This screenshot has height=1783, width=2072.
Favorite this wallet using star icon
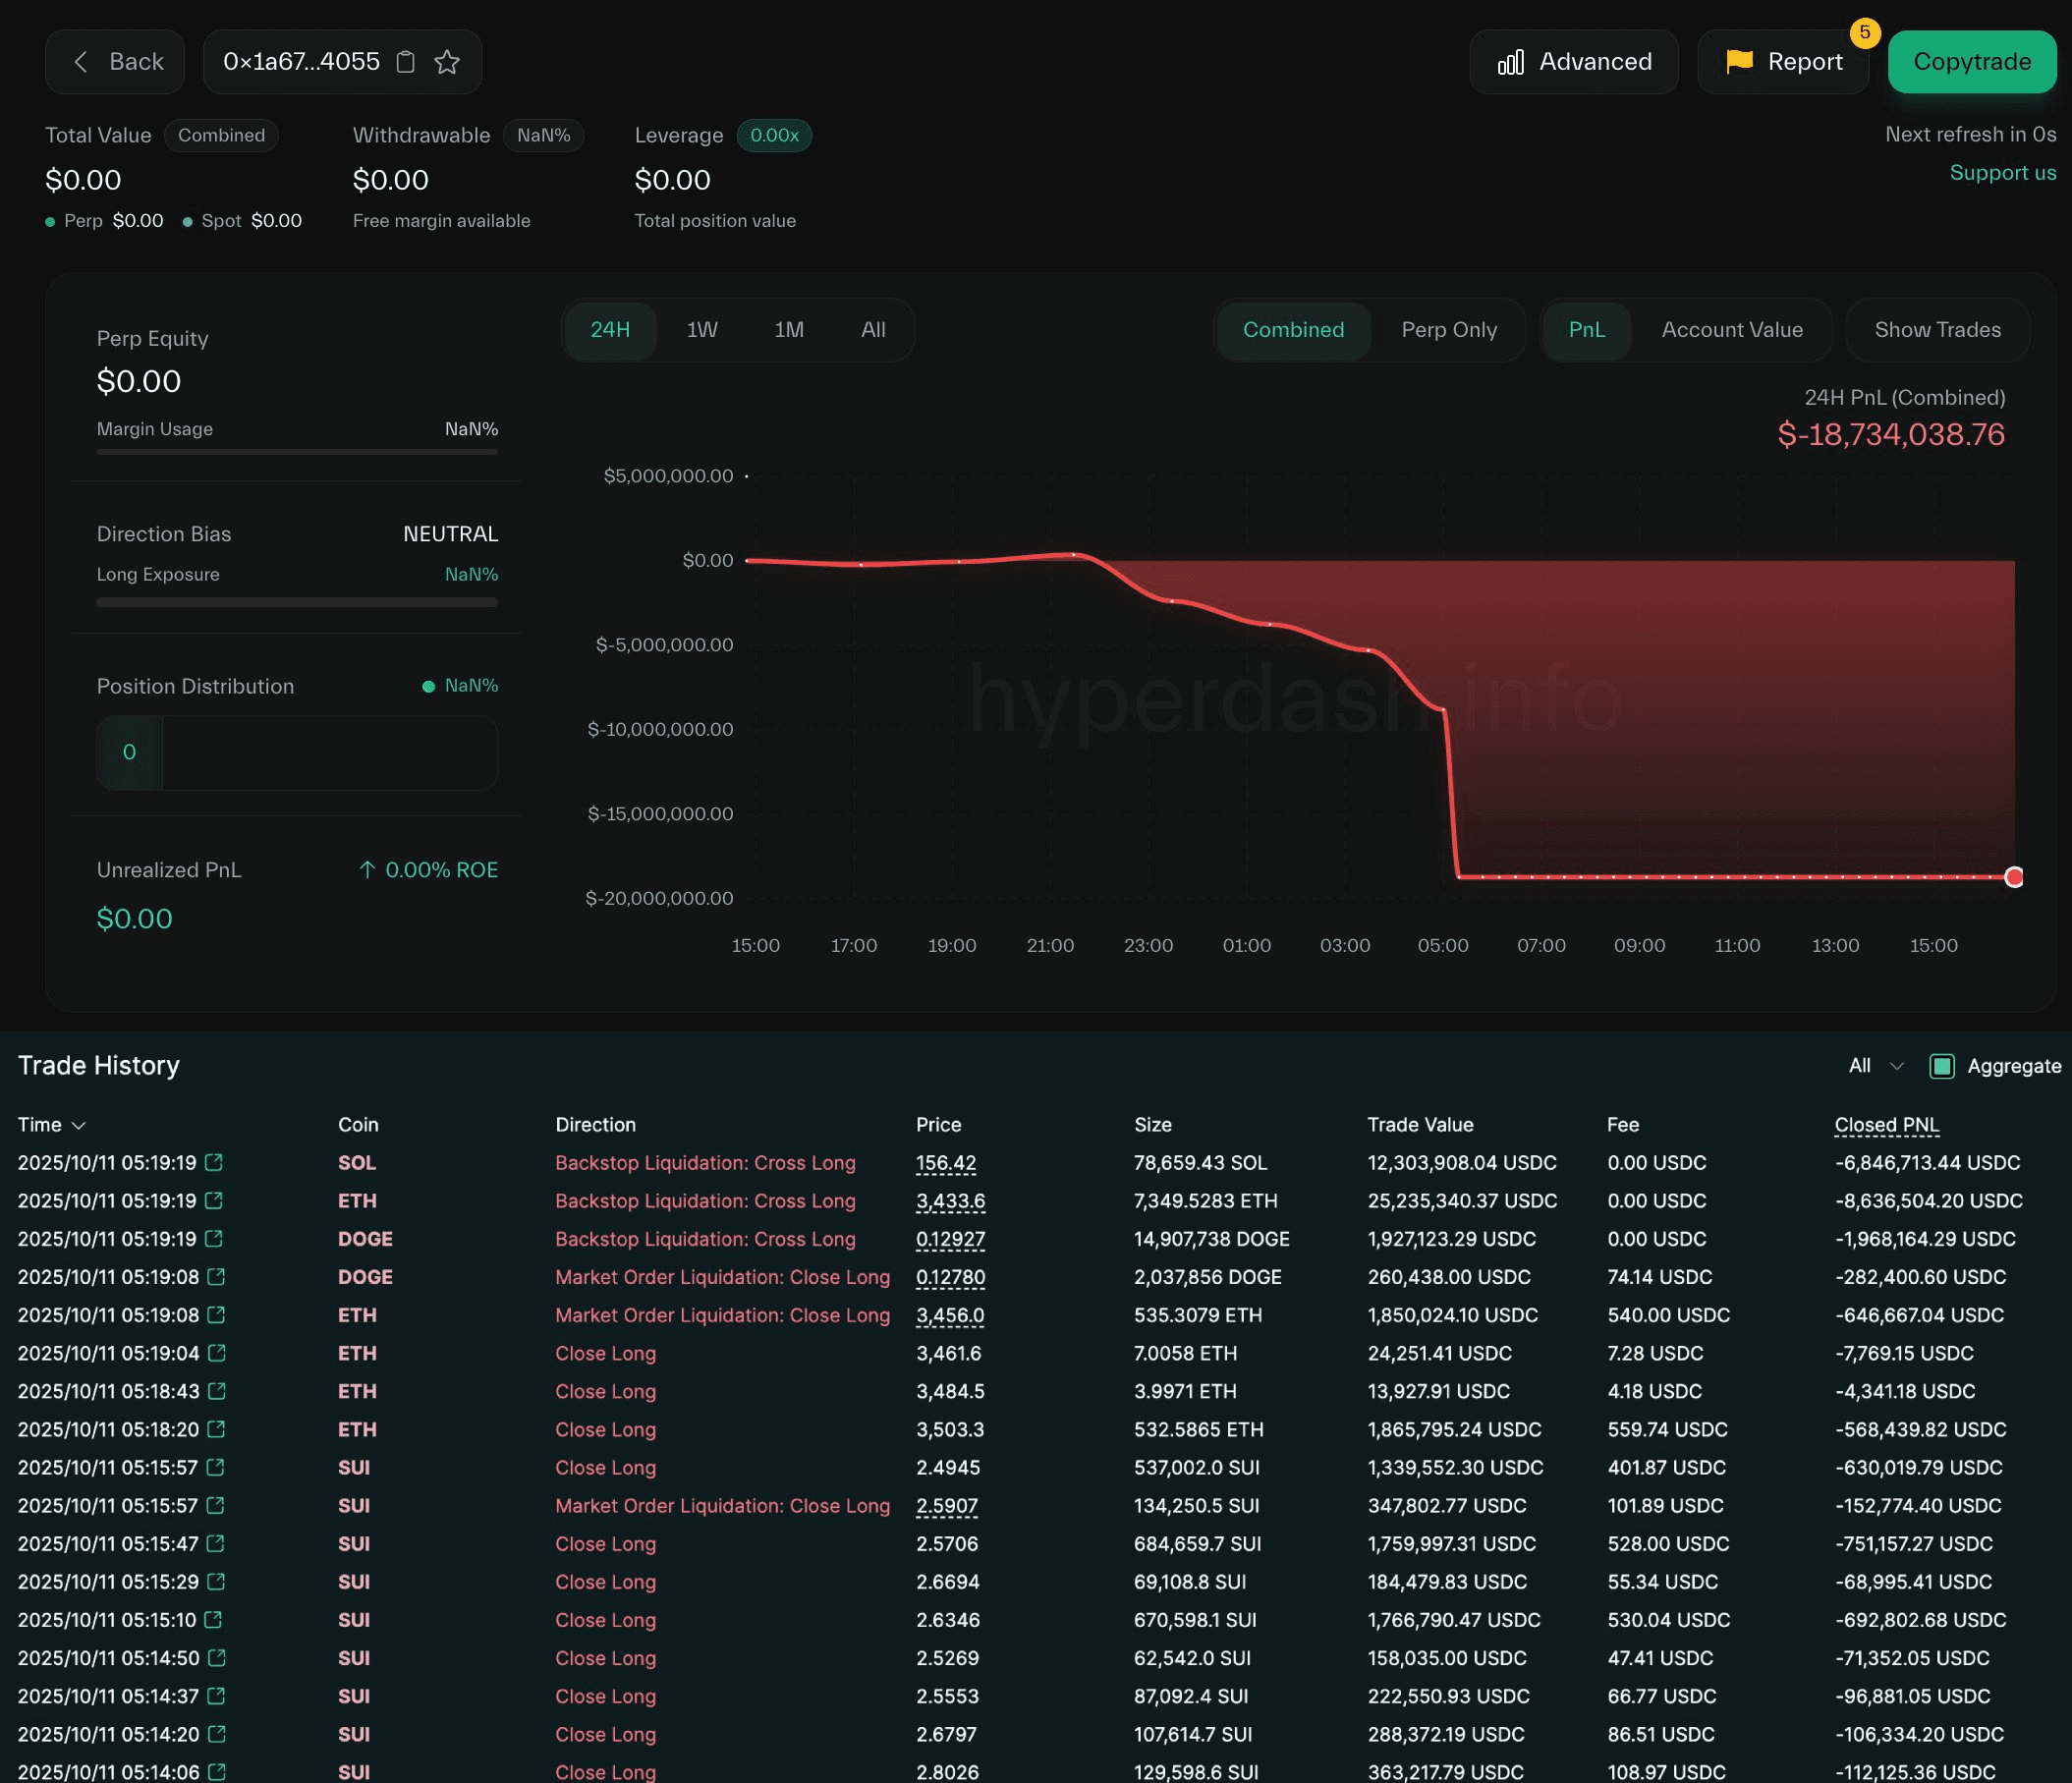coord(447,62)
